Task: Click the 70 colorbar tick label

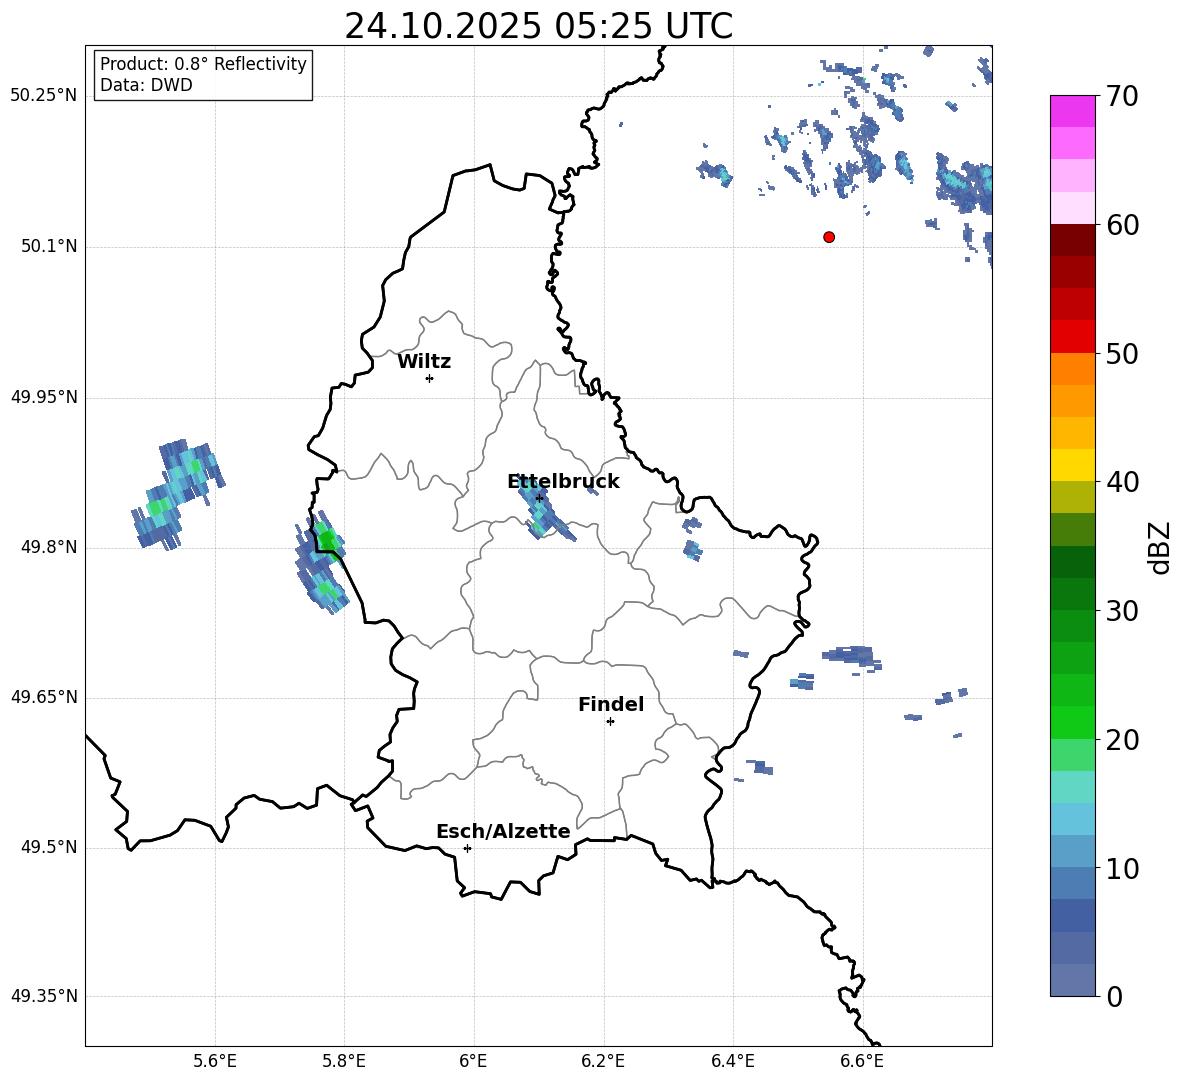Action: [x=1122, y=96]
